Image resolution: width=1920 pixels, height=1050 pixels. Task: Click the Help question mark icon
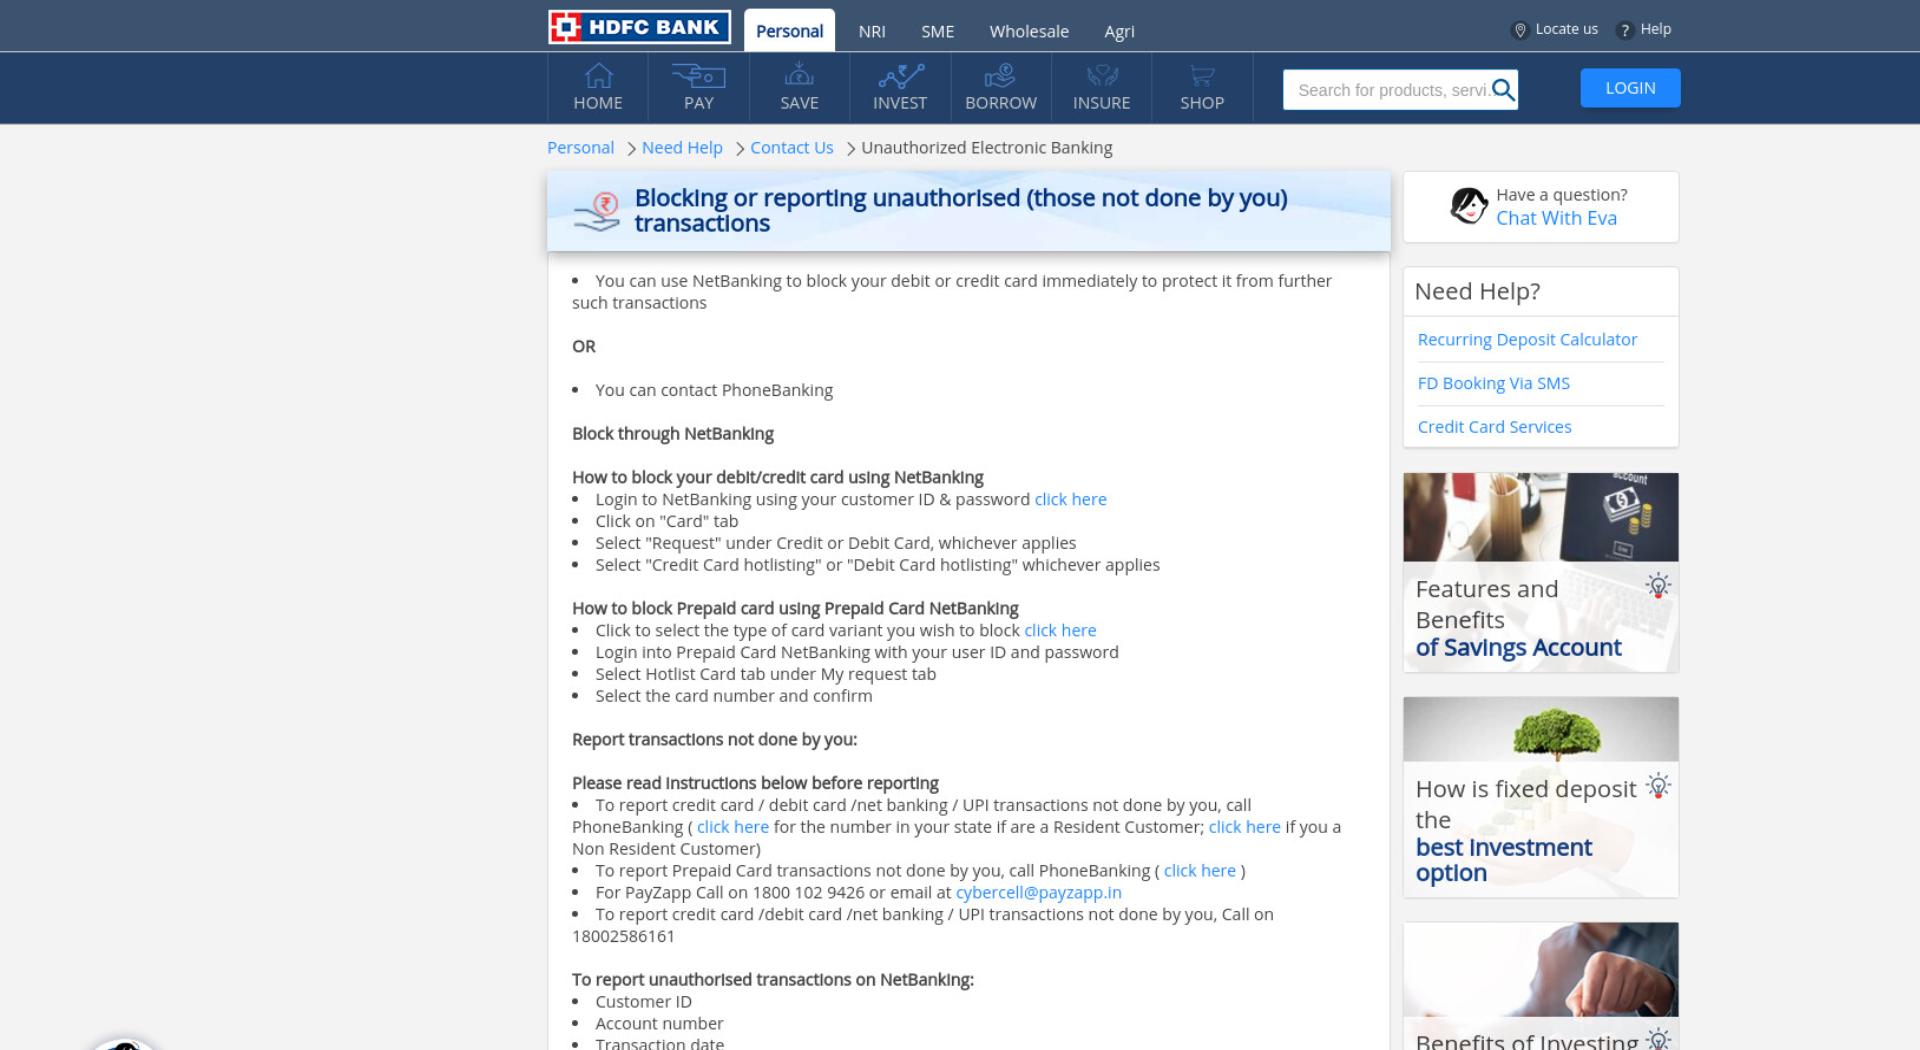point(1624,30)
